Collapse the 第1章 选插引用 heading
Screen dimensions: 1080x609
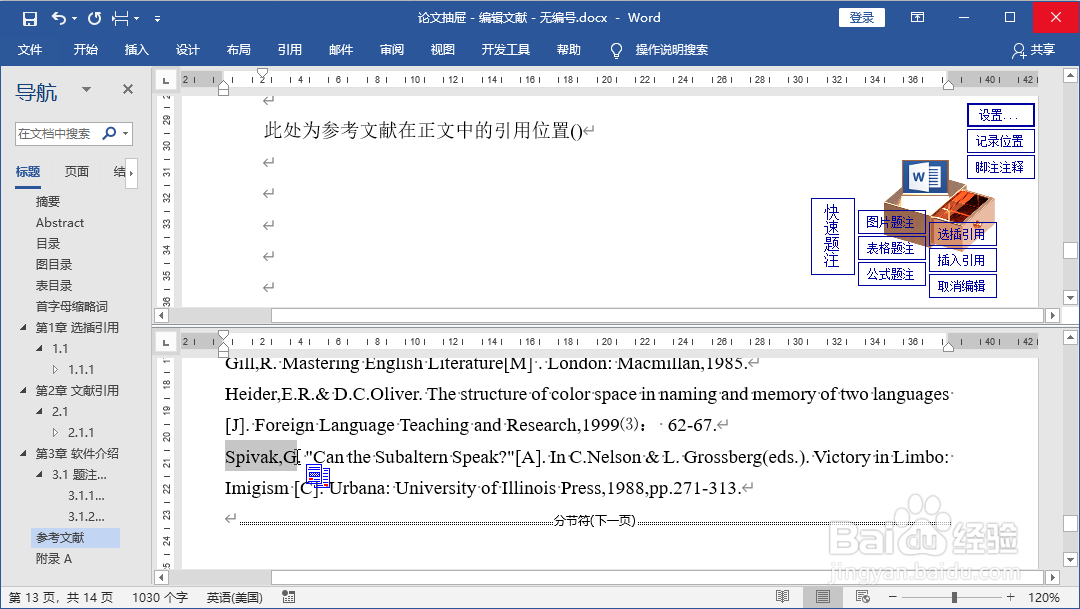[23, 327]
